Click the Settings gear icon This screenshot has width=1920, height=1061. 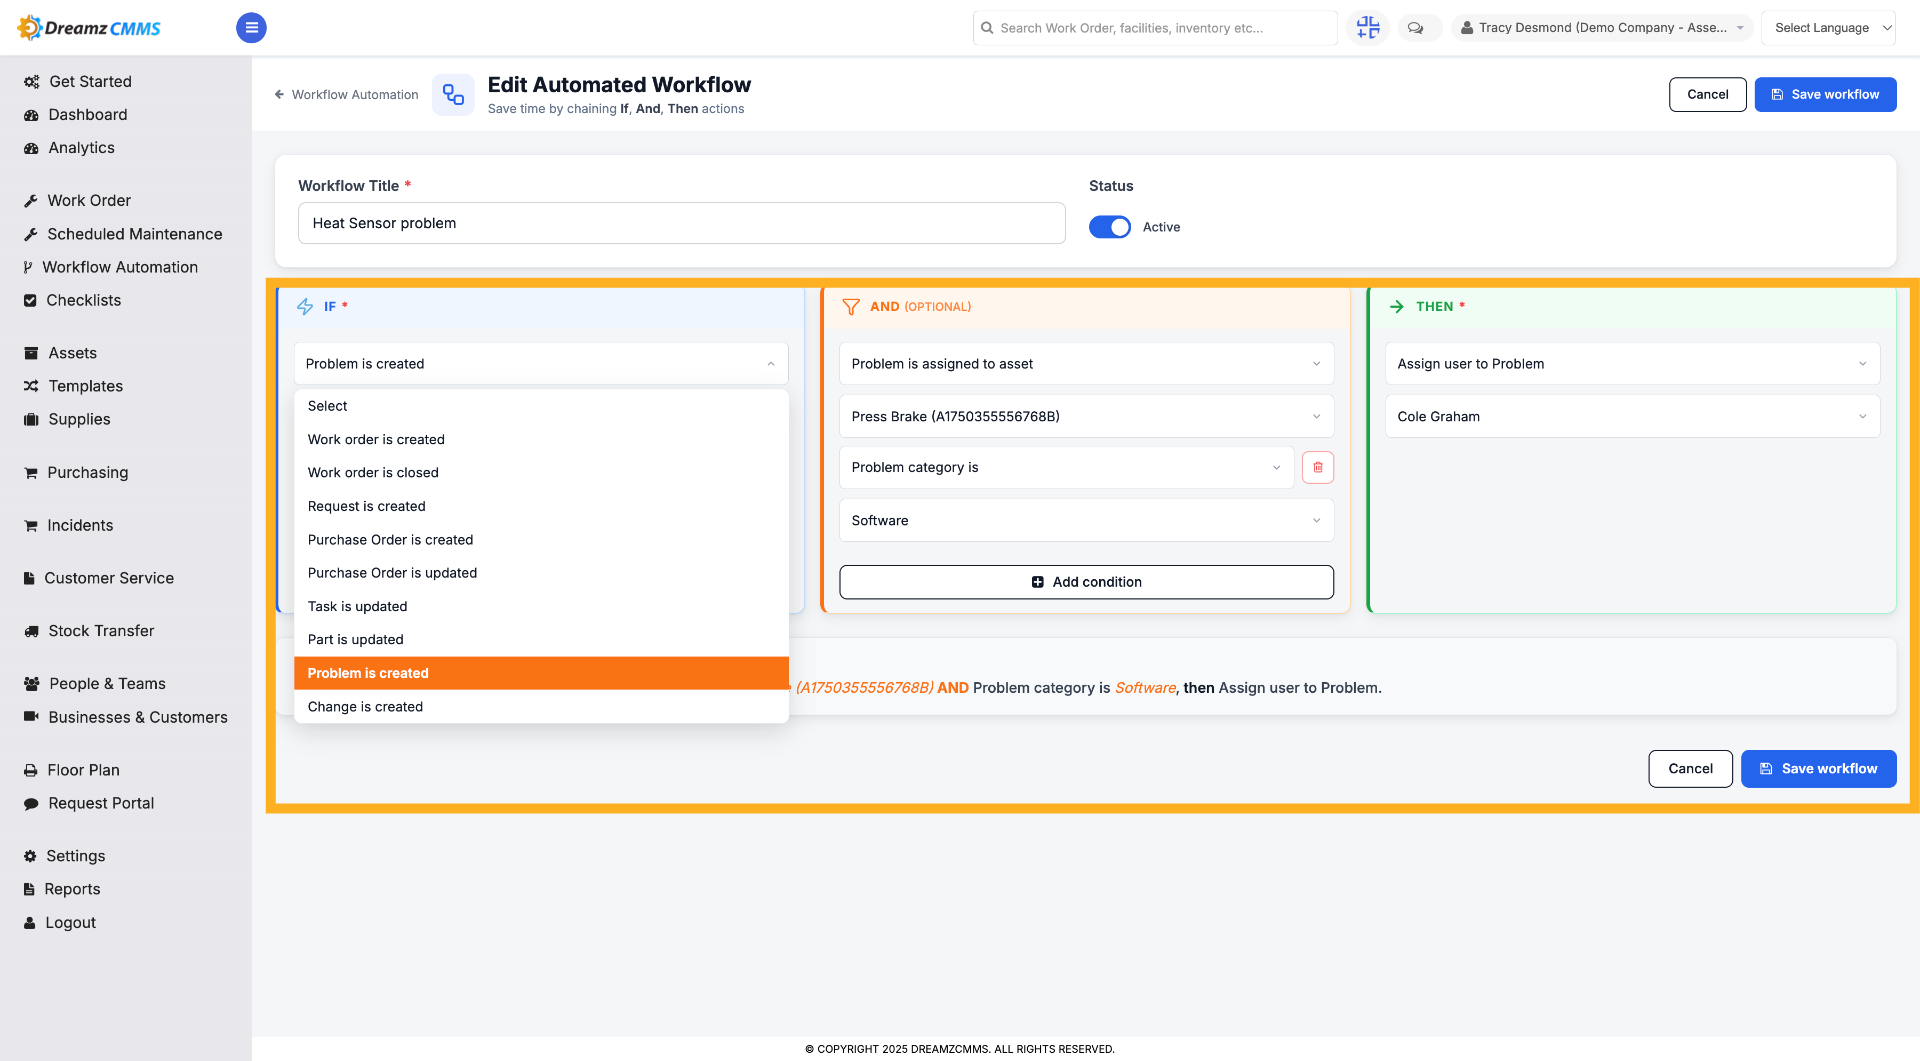[30, 856]
